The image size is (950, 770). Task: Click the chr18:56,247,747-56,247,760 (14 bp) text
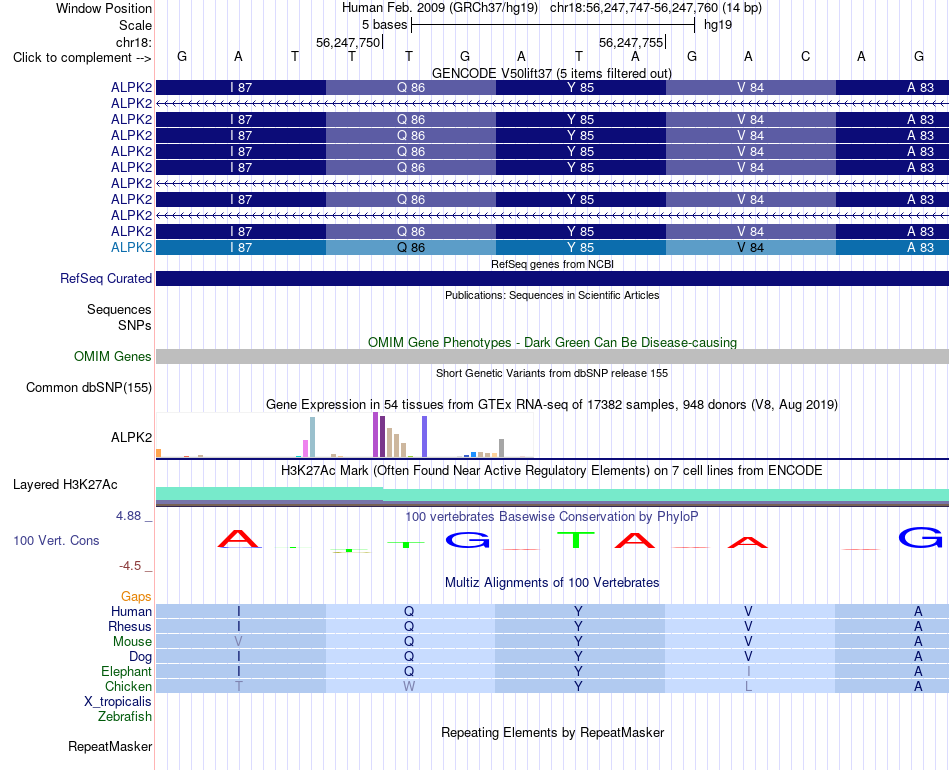656,8
